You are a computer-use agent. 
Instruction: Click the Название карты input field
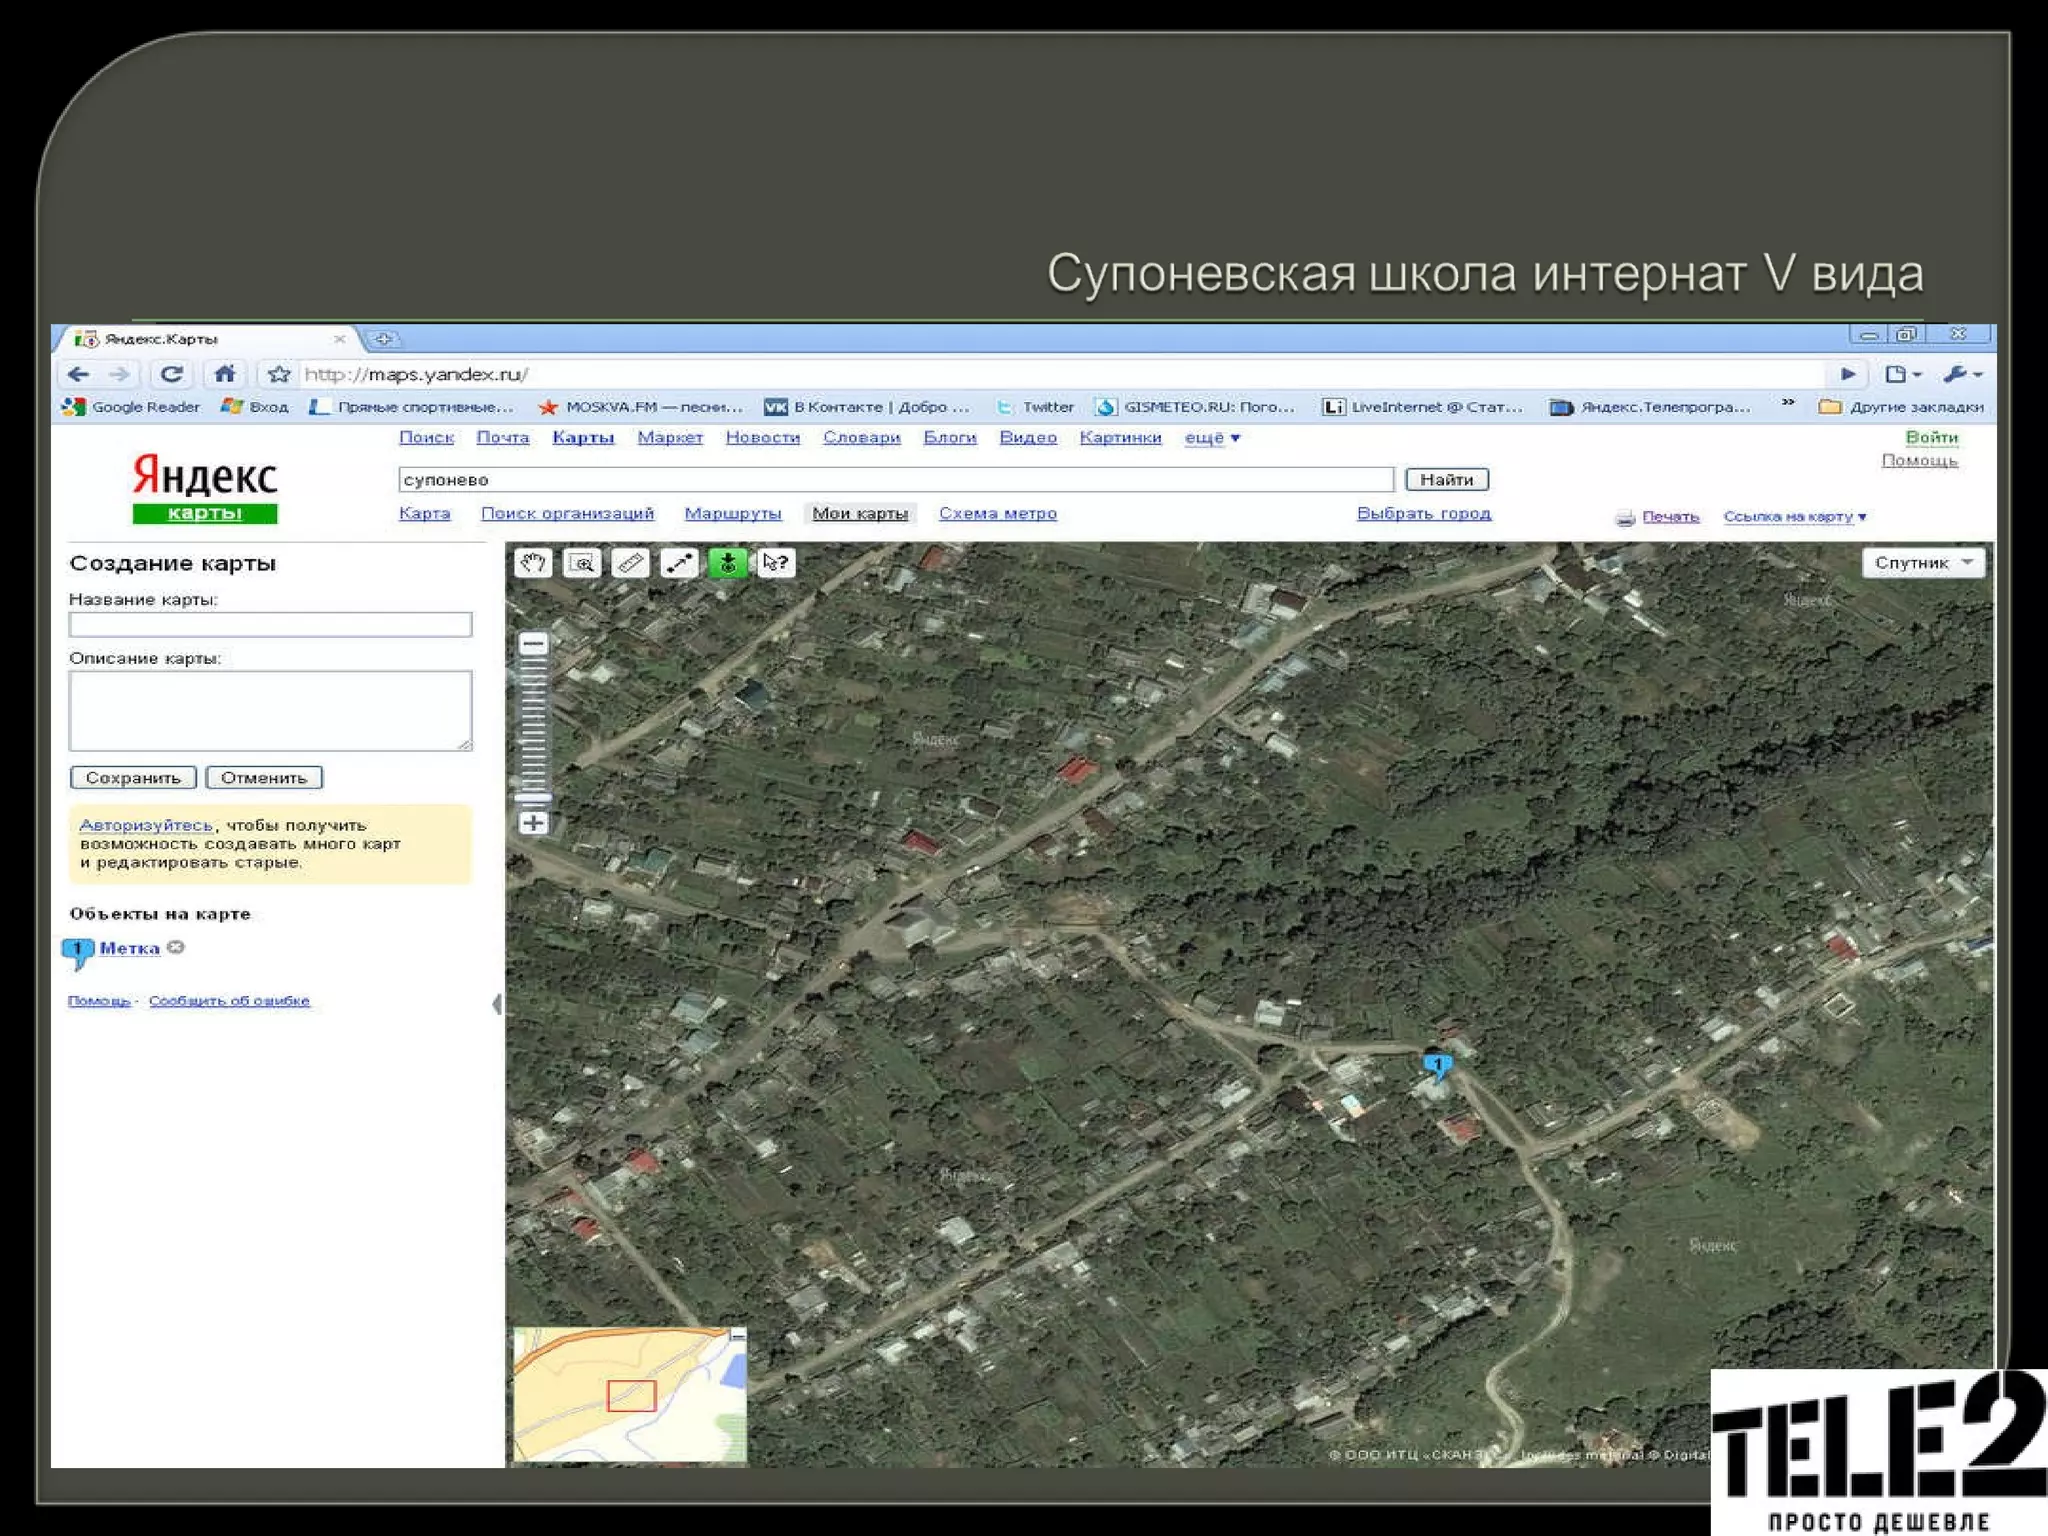click(270, 625)
